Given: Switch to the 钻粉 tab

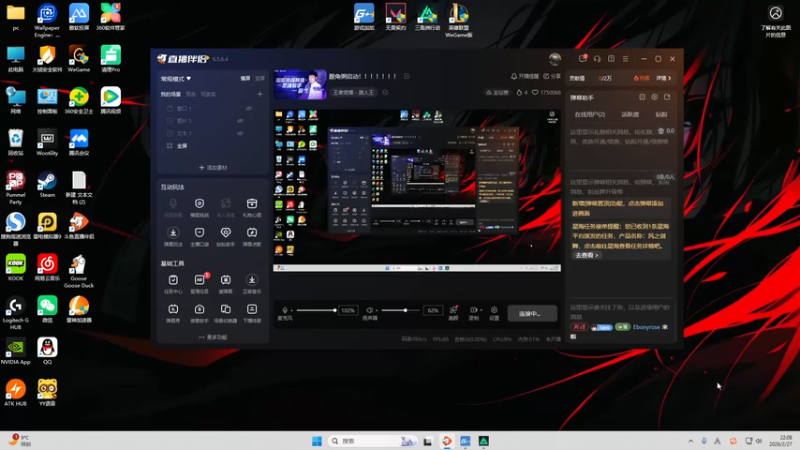Looking at the screenshot, I should tap(661, 115).
